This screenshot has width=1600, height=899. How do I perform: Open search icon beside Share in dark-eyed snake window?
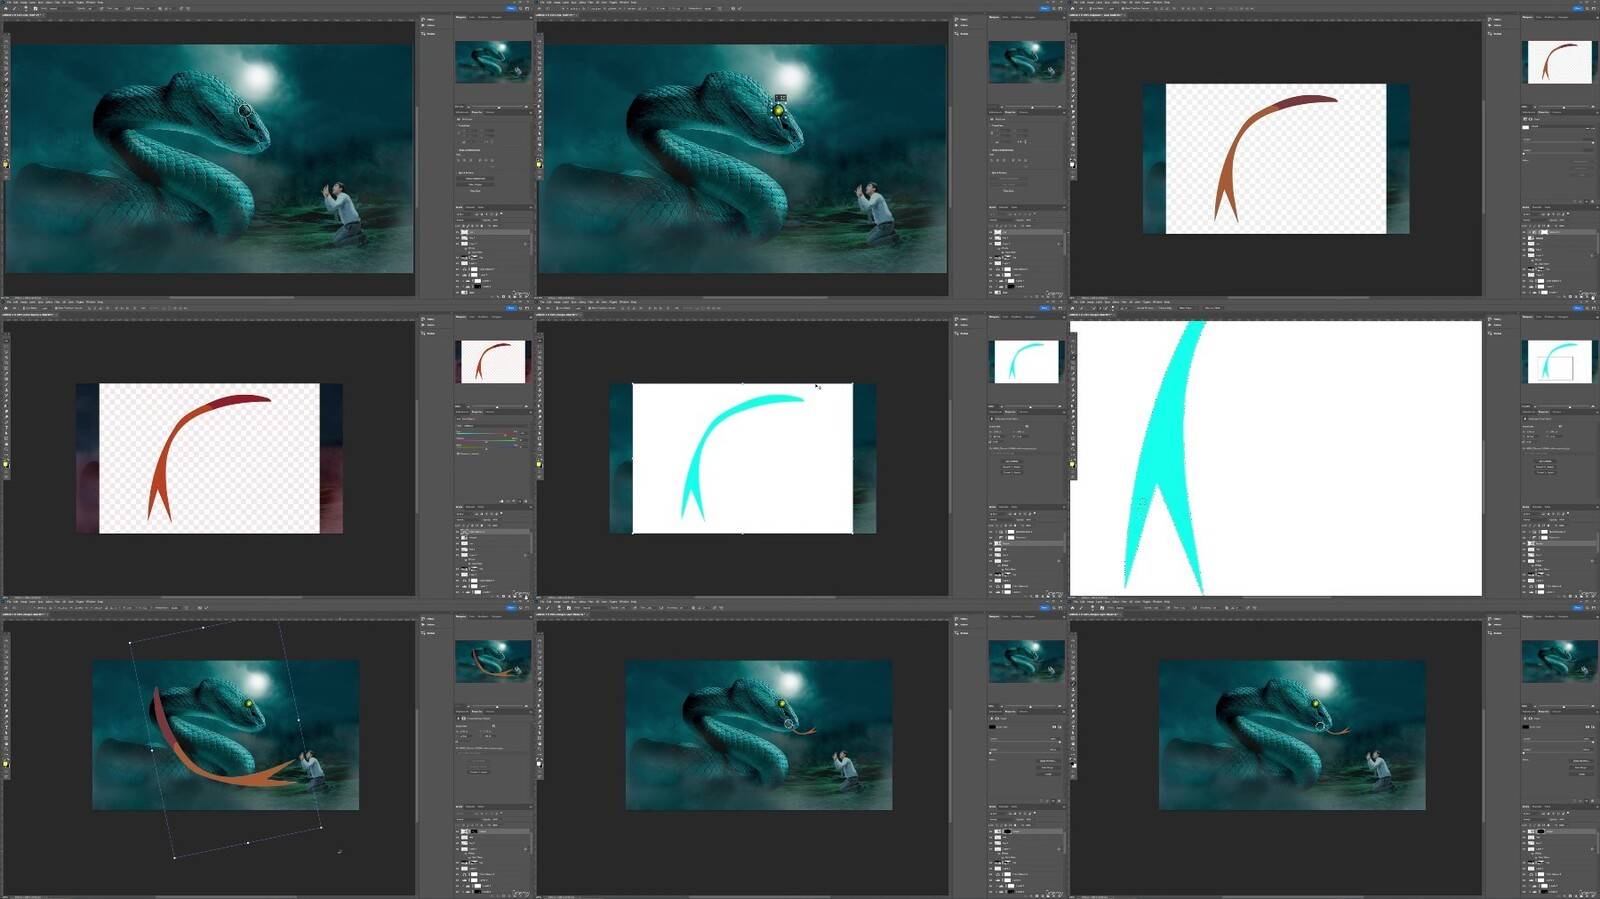[x=522, y=9]
